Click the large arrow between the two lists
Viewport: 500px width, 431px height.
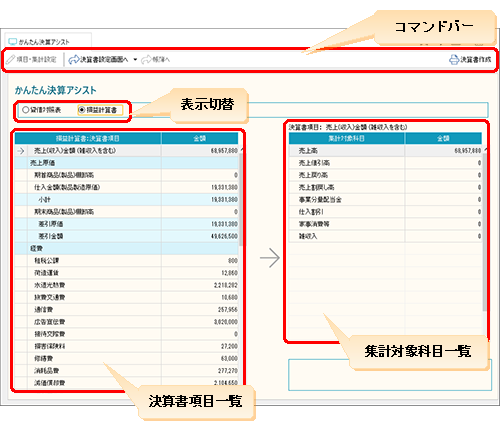coord(270,258)
